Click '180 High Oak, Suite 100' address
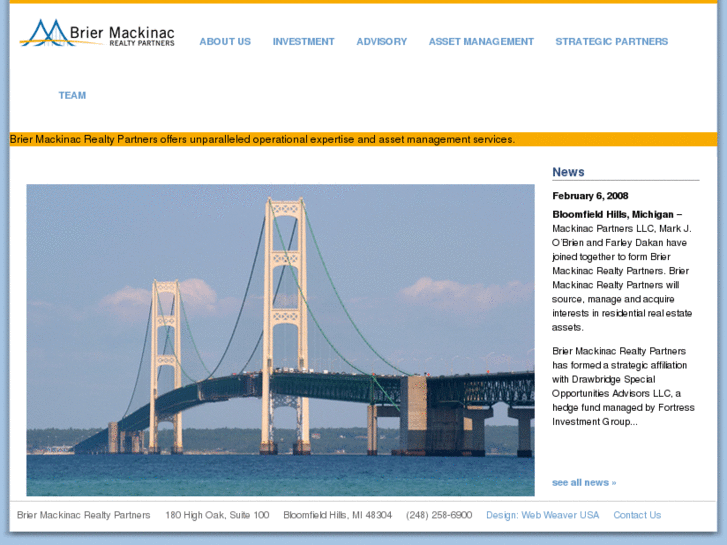 217,515
